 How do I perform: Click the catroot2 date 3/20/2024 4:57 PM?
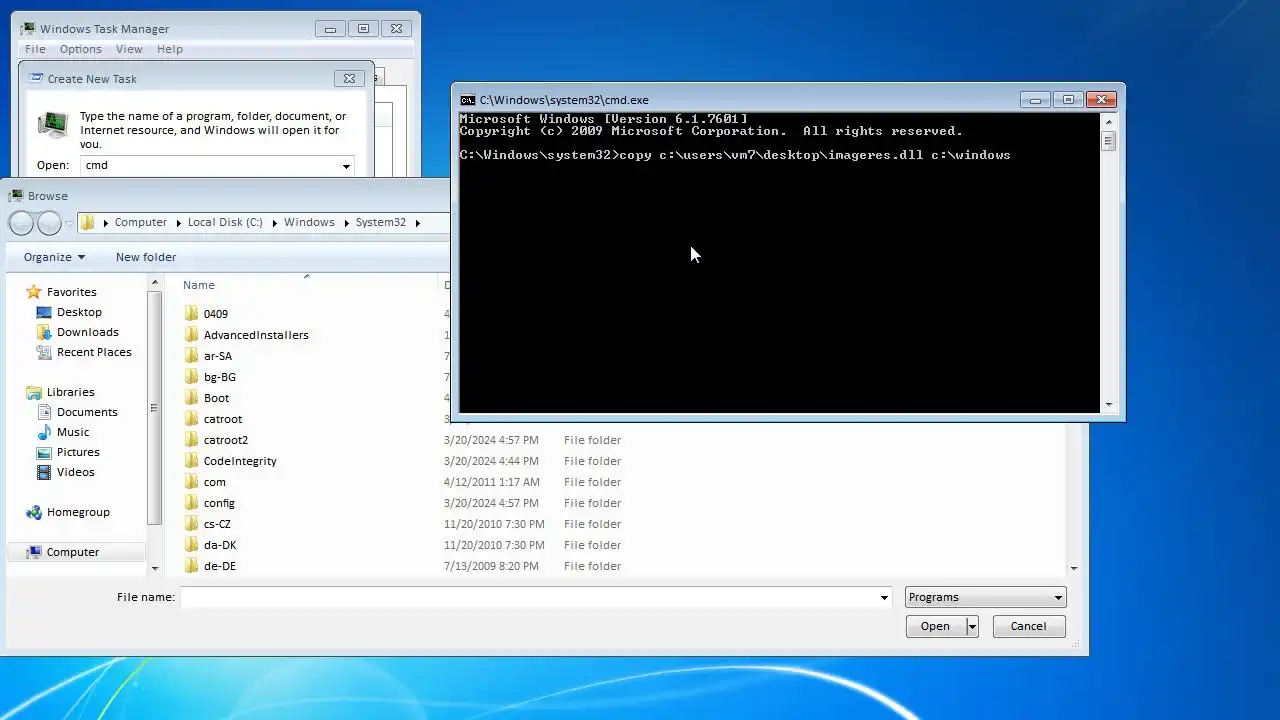pyautogui.click(x=491, y=440)
